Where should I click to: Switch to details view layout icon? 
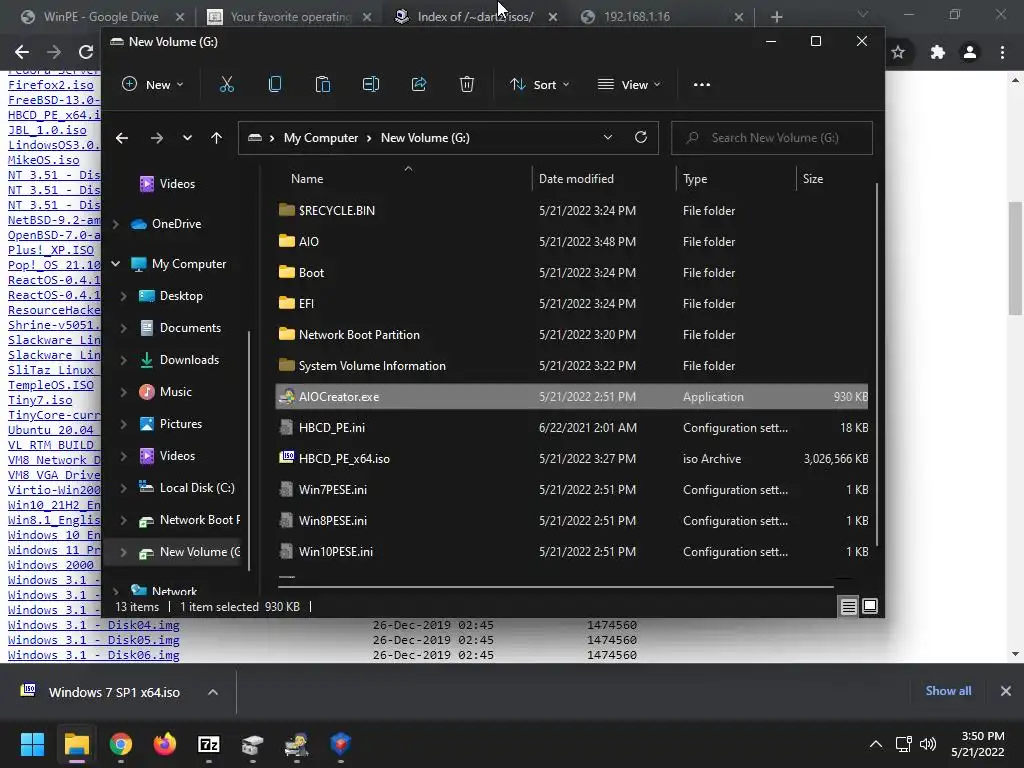coord(848,607)
